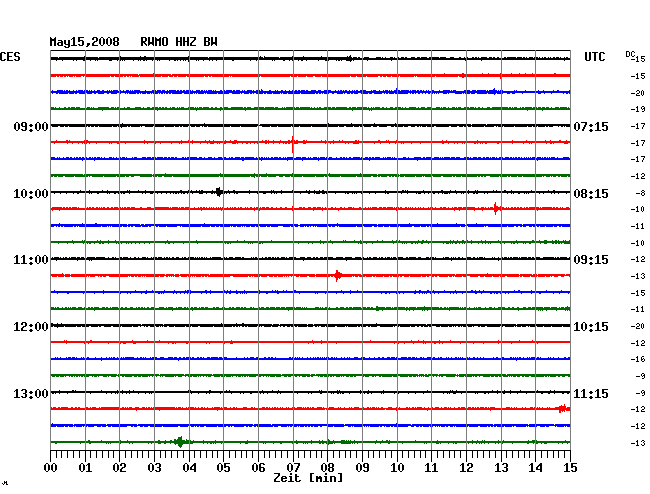Select the 11:00 local time label
The width and height of the screenshot is (650, 494).
pos(31,260)
